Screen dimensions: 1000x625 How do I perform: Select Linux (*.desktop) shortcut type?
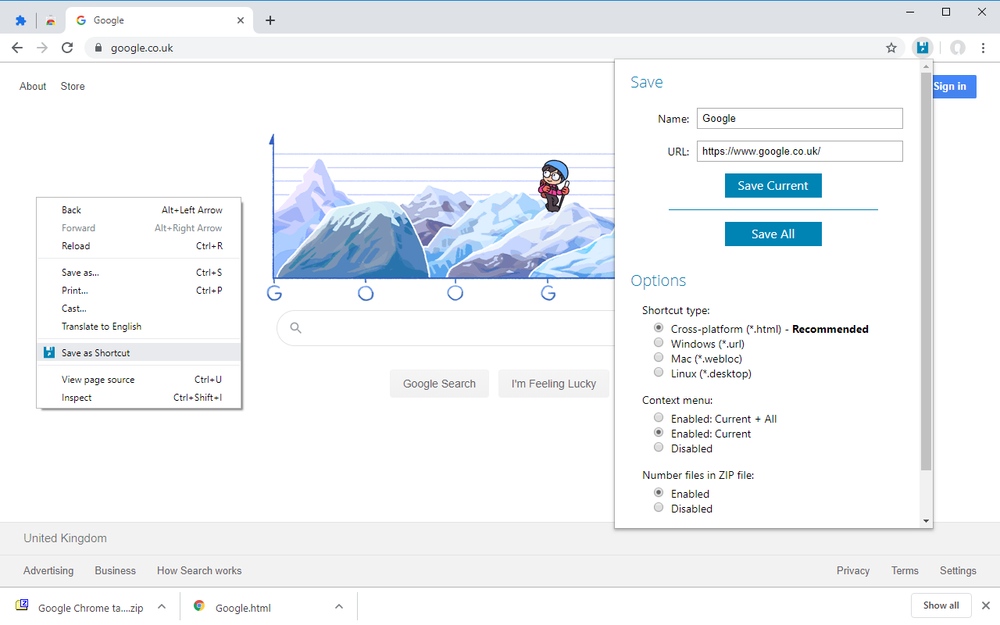click(658, 372)
